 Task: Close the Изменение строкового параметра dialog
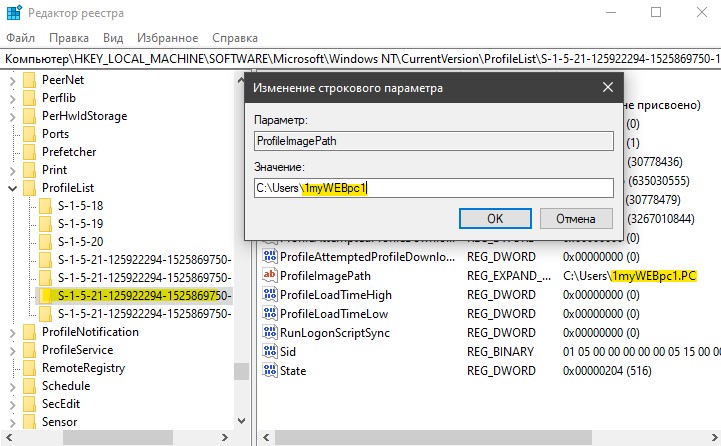[x=608, y=87]
